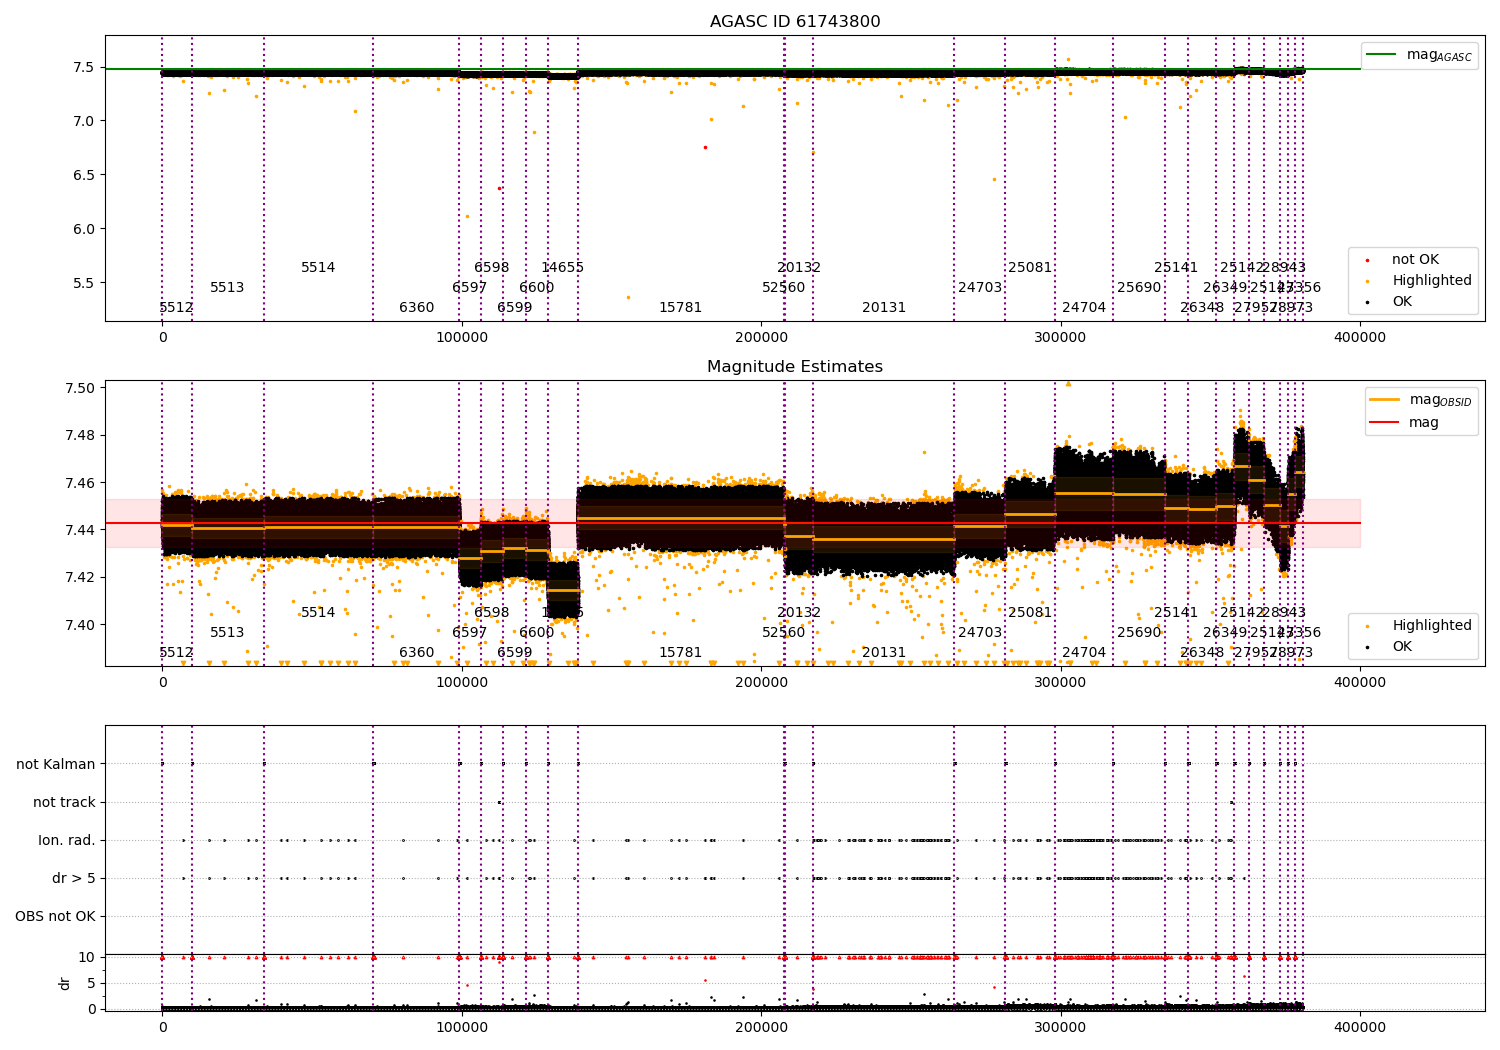Click x-axis tick 300000 in Magnitude Estimates plot
1500x1050 pixels.
(1061, 682)
